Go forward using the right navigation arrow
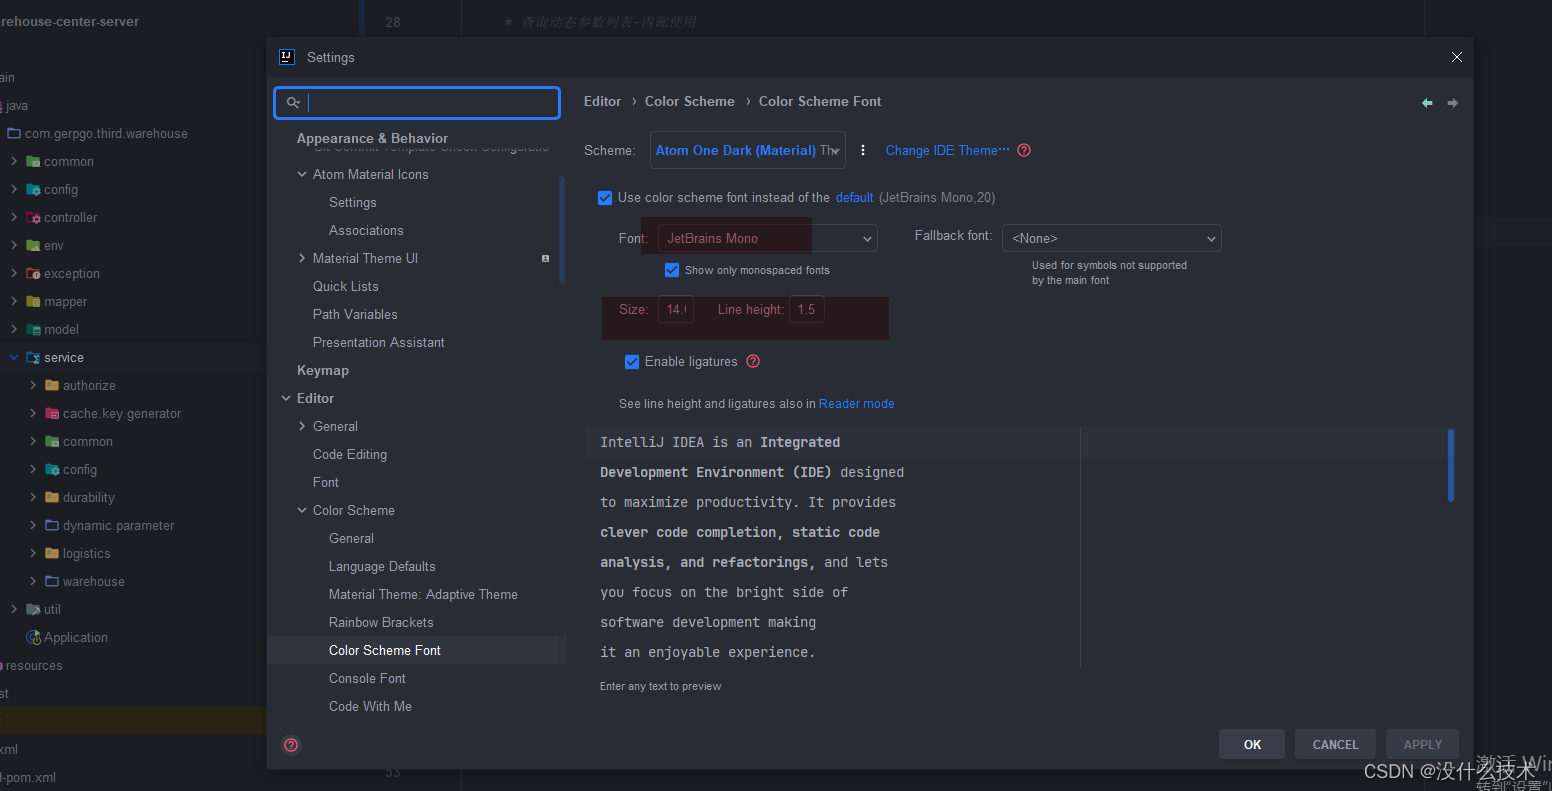This screenshot has width=1552, height=791. click(x=1453, y=103)
